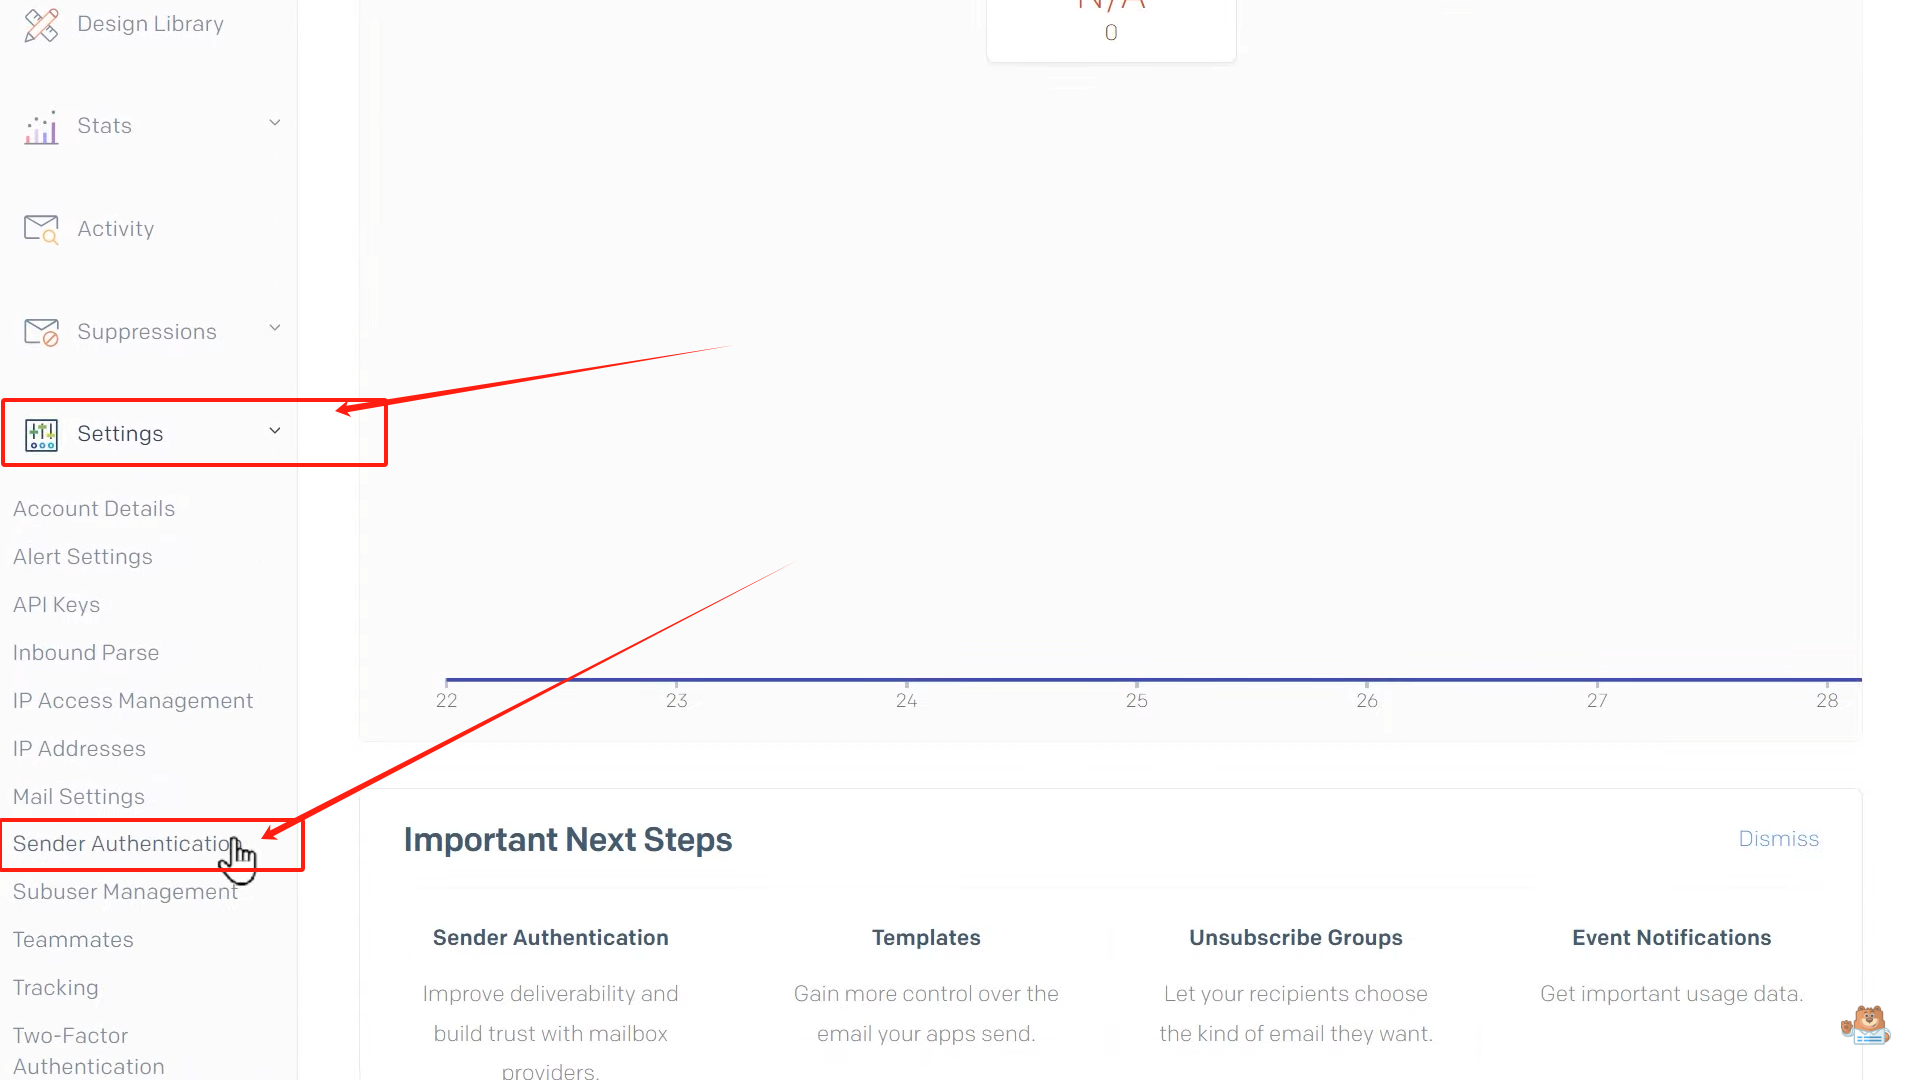
Task: Open IP Access Management page
Action: pos(133,701)
